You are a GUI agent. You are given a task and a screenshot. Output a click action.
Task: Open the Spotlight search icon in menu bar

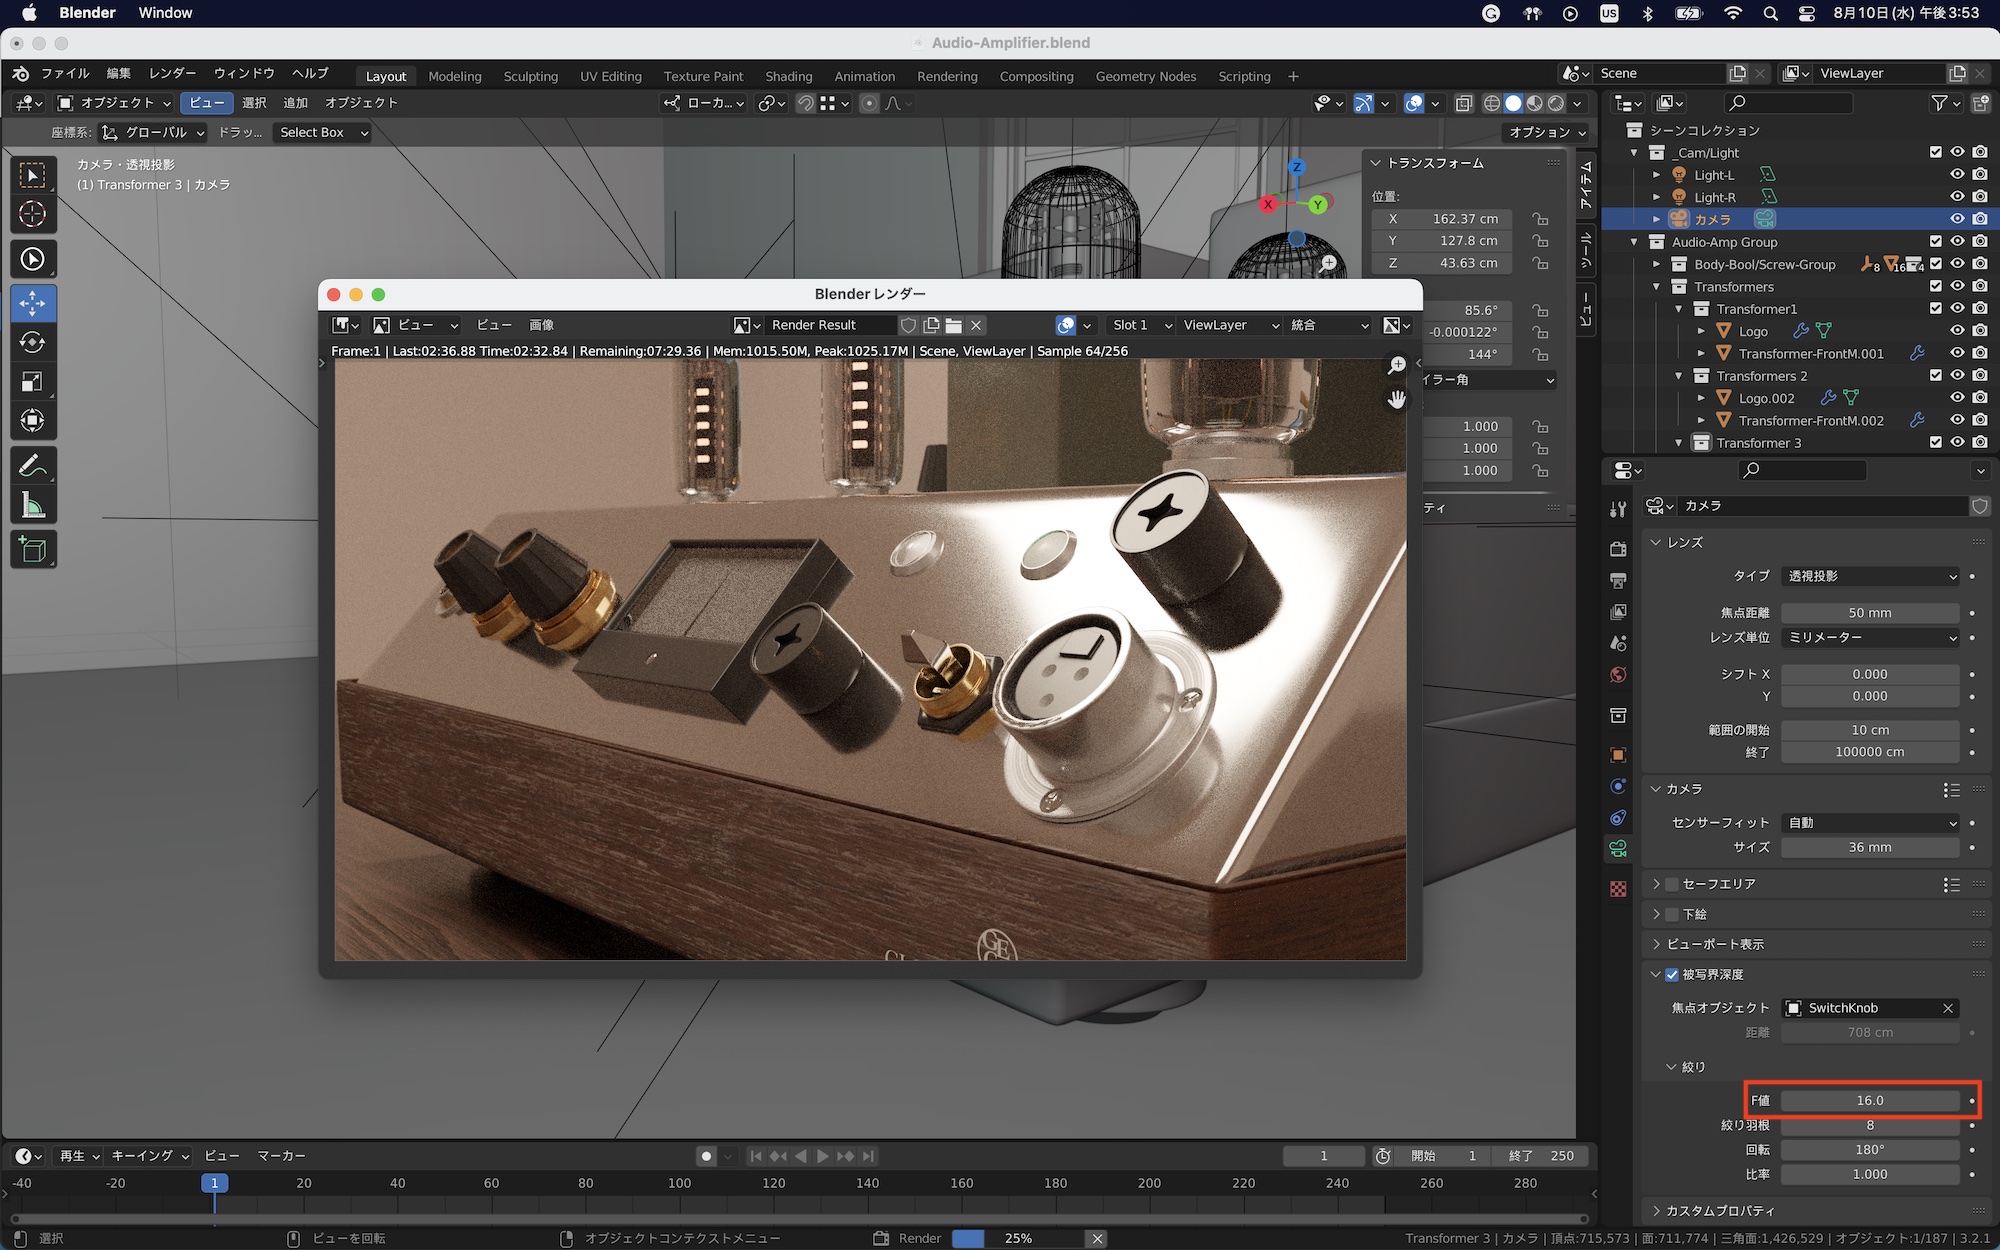1770,13
